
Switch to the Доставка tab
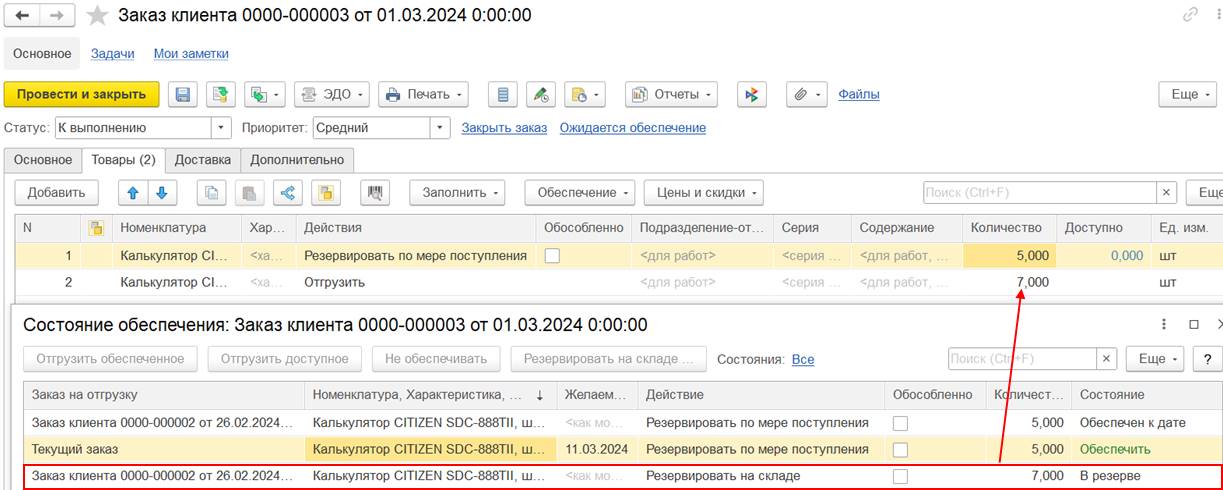coord(203,160)
